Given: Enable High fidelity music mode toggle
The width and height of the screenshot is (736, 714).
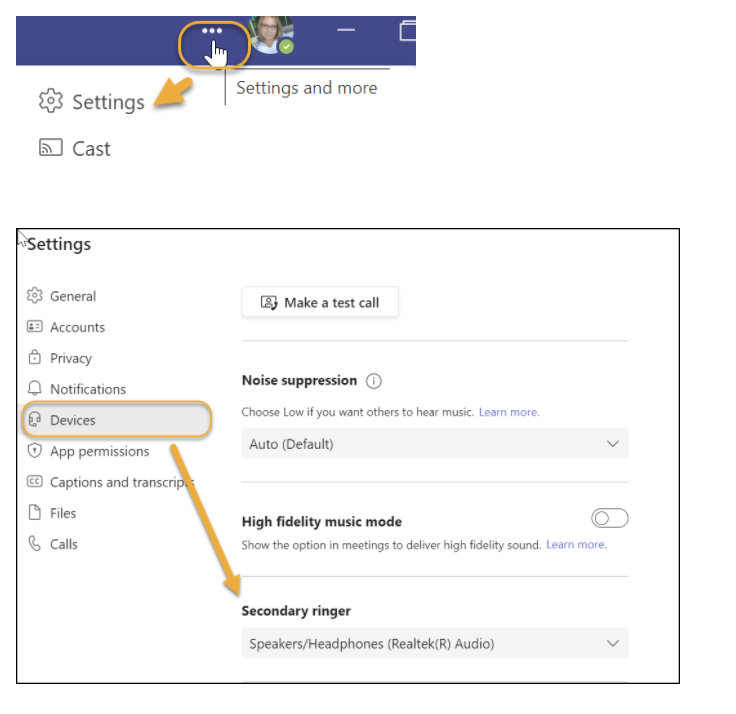Looking at the screenshot, I should 609,518.
